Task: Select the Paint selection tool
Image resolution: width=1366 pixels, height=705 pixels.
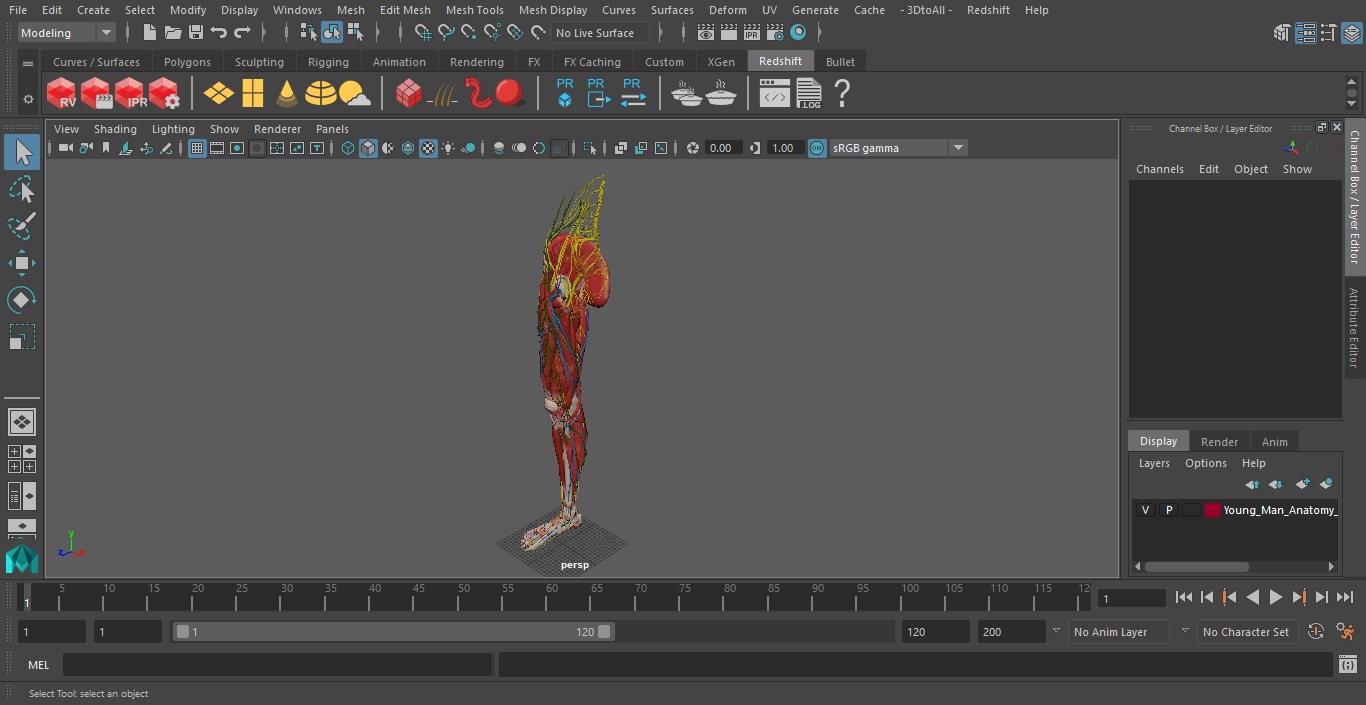Action: pyautogui.click(x=22, y=226)
